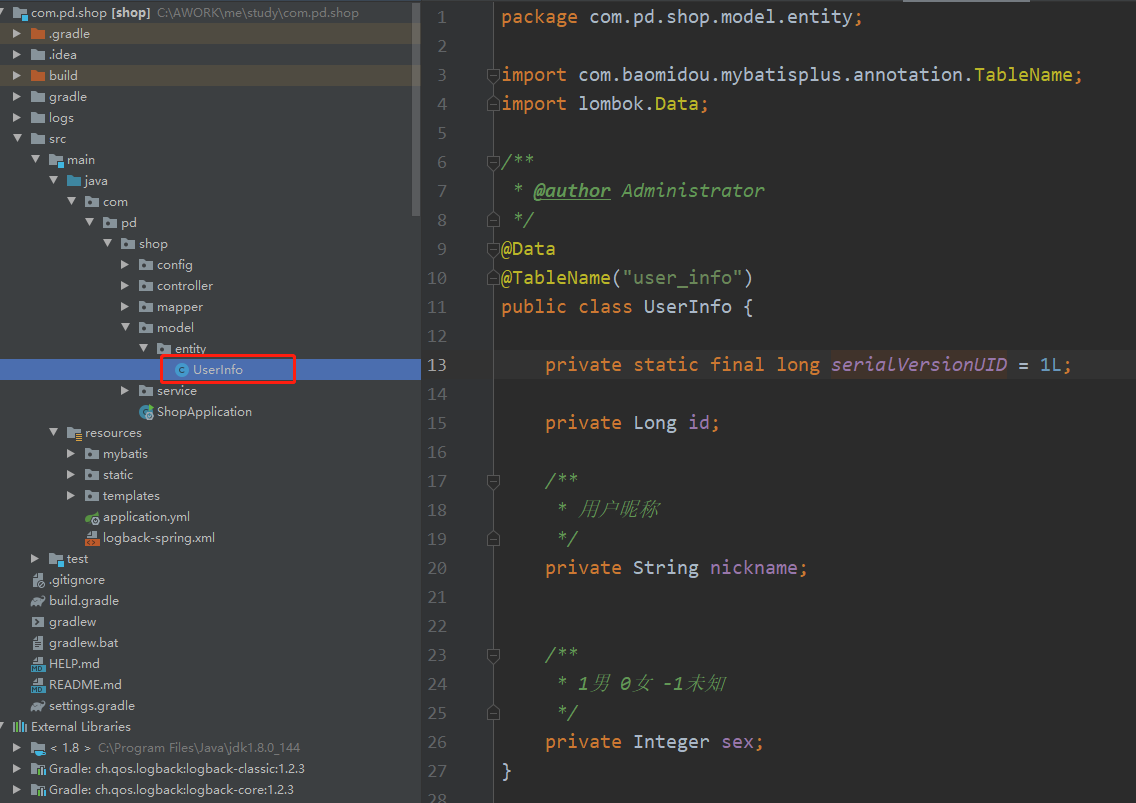The width and height of the screenshot is (1136, 803).
Task: Click the resources folder icon
Action: tap(74, 433)
